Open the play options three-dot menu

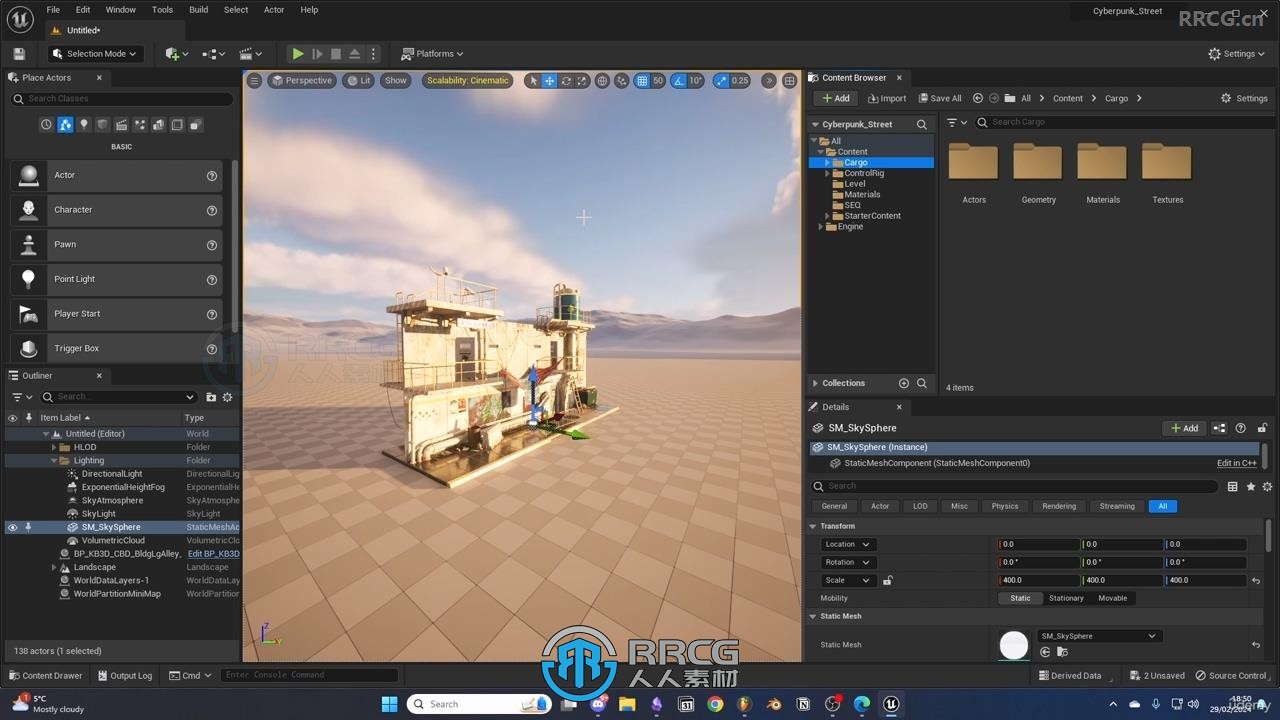(x=373, y=54)
